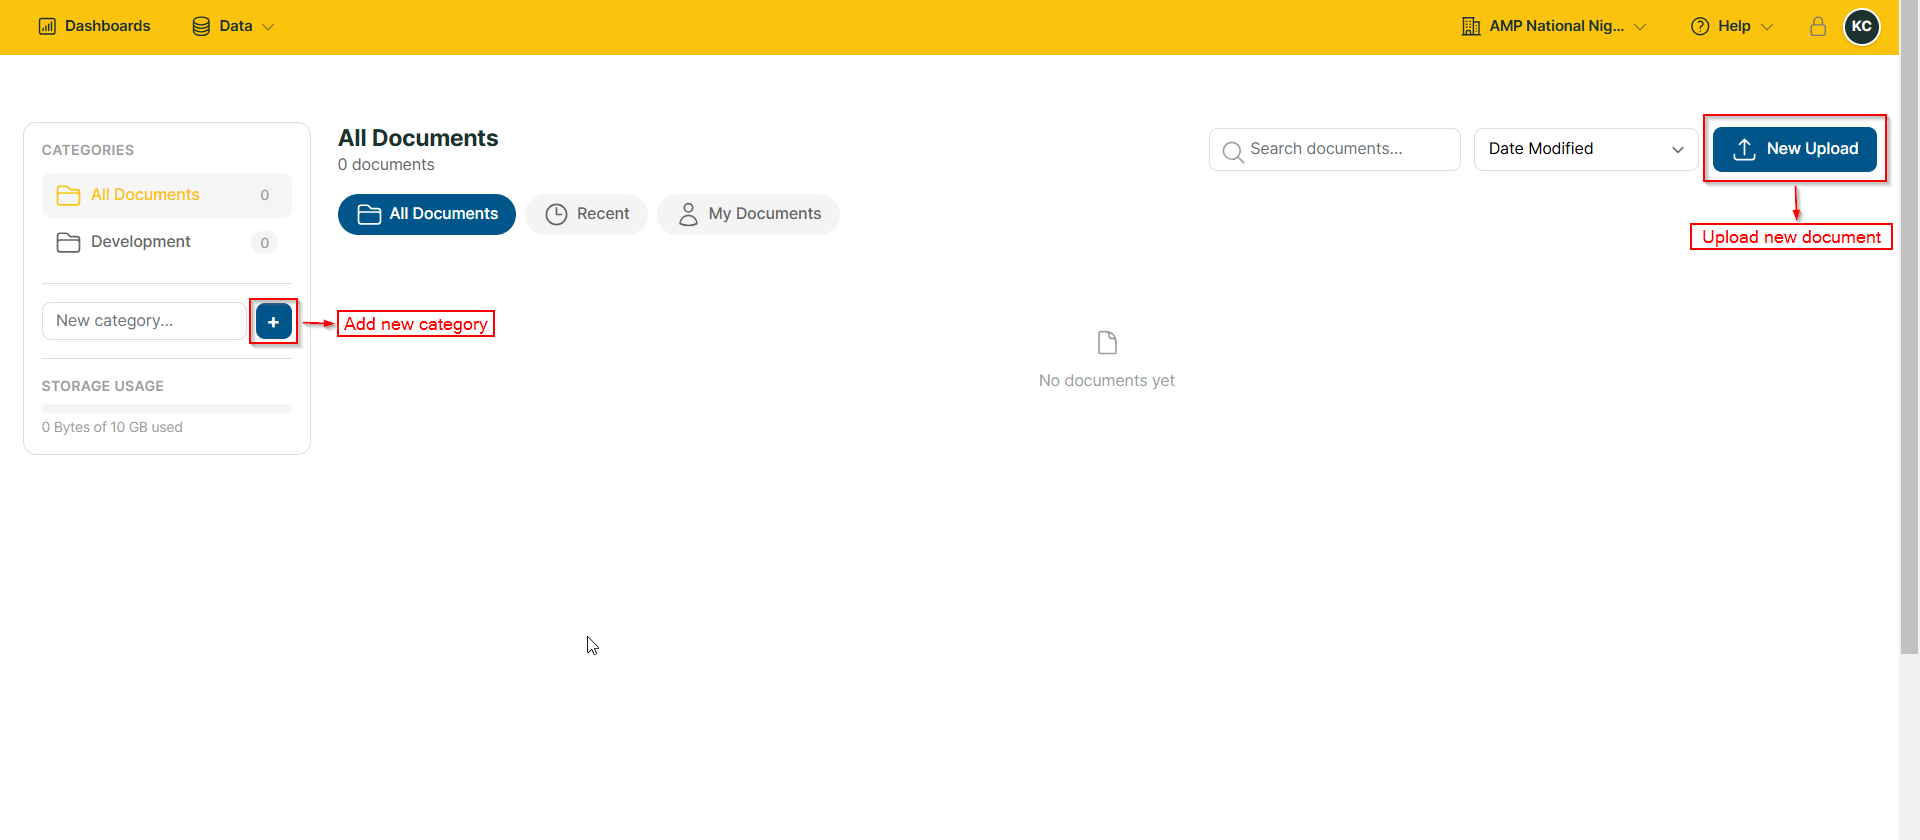Click the plus button to add category
The width and height of the screenshot is (1920, 840).
274,321
